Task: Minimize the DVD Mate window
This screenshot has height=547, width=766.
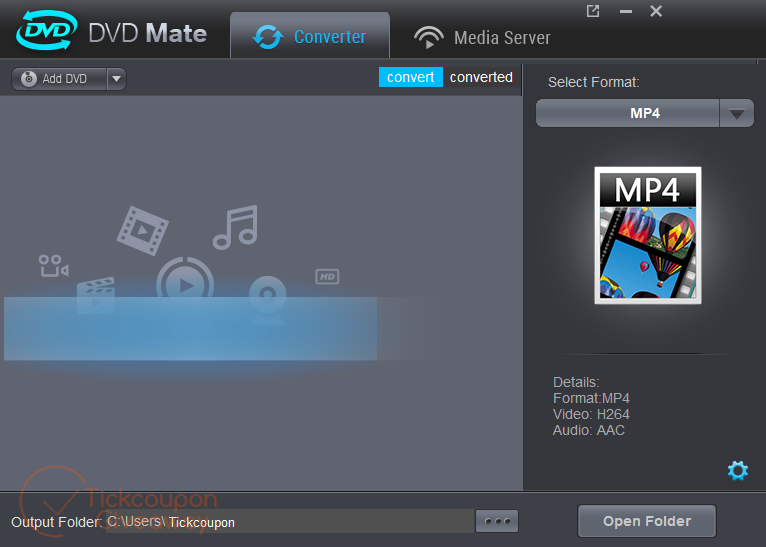Action: tap(626, 11)
